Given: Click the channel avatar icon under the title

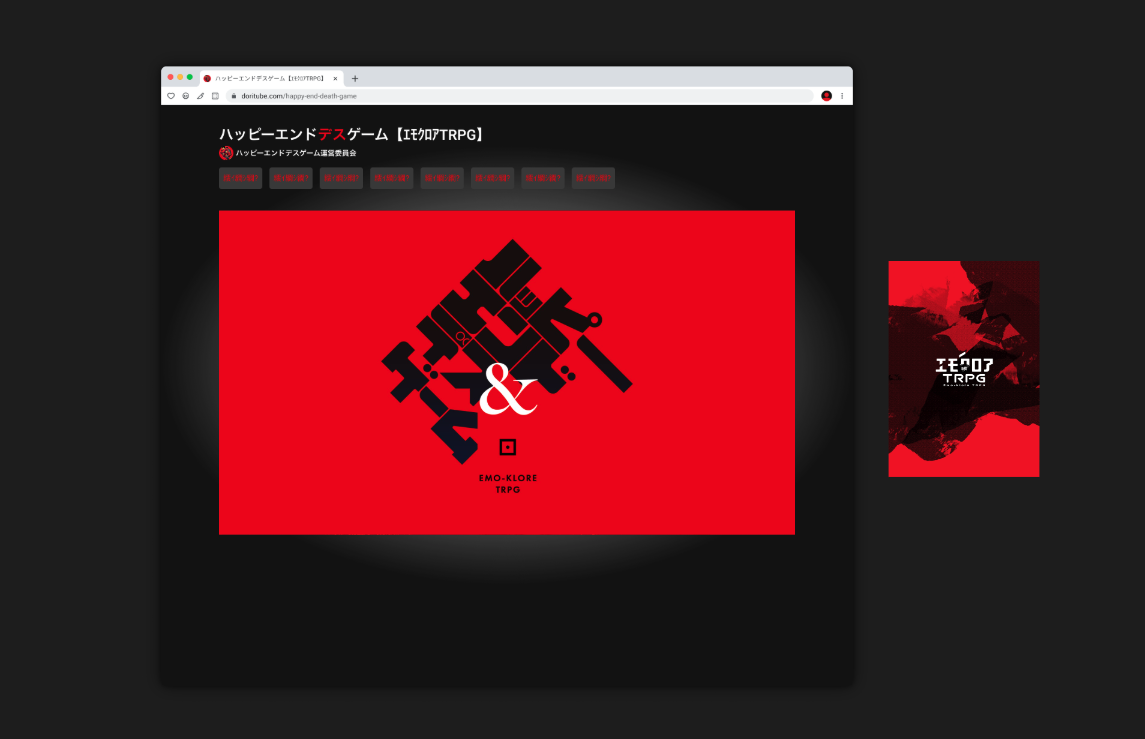Looking at the screenshot, I should [x=226, y=153].
